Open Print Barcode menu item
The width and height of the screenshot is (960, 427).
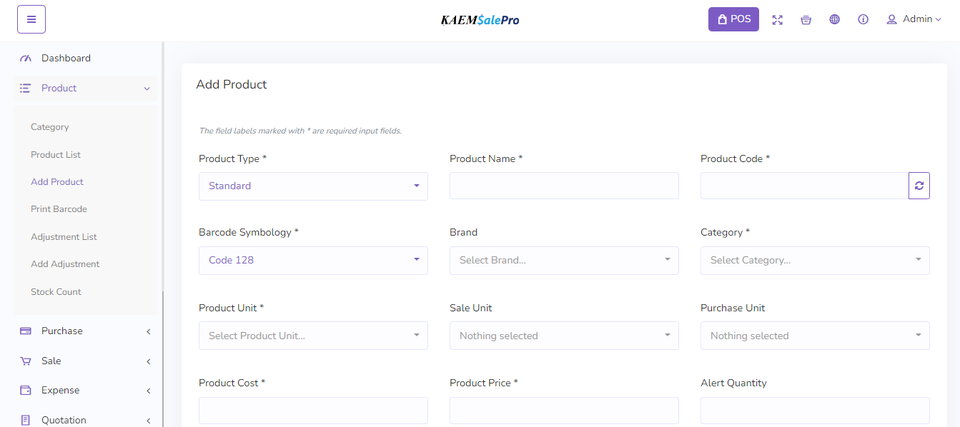[x=58, y=209]
